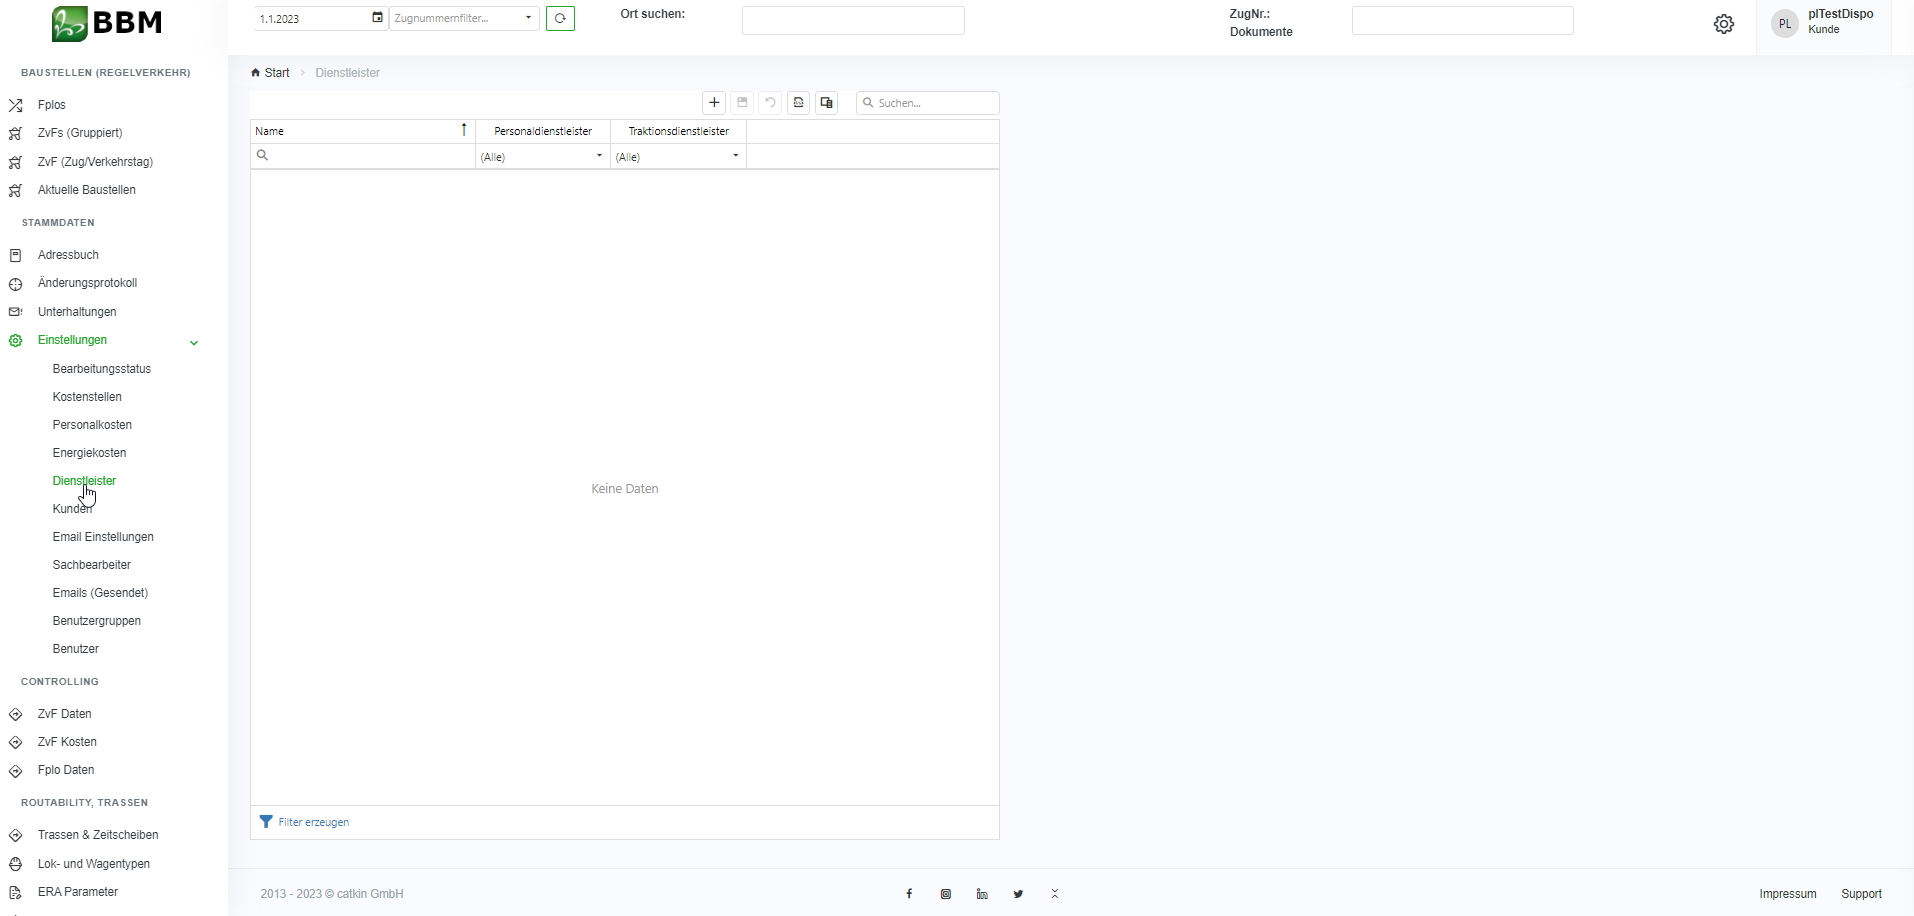
Task: Open Kostenstellen in the sidebar
Action: [x=87, y=397]
